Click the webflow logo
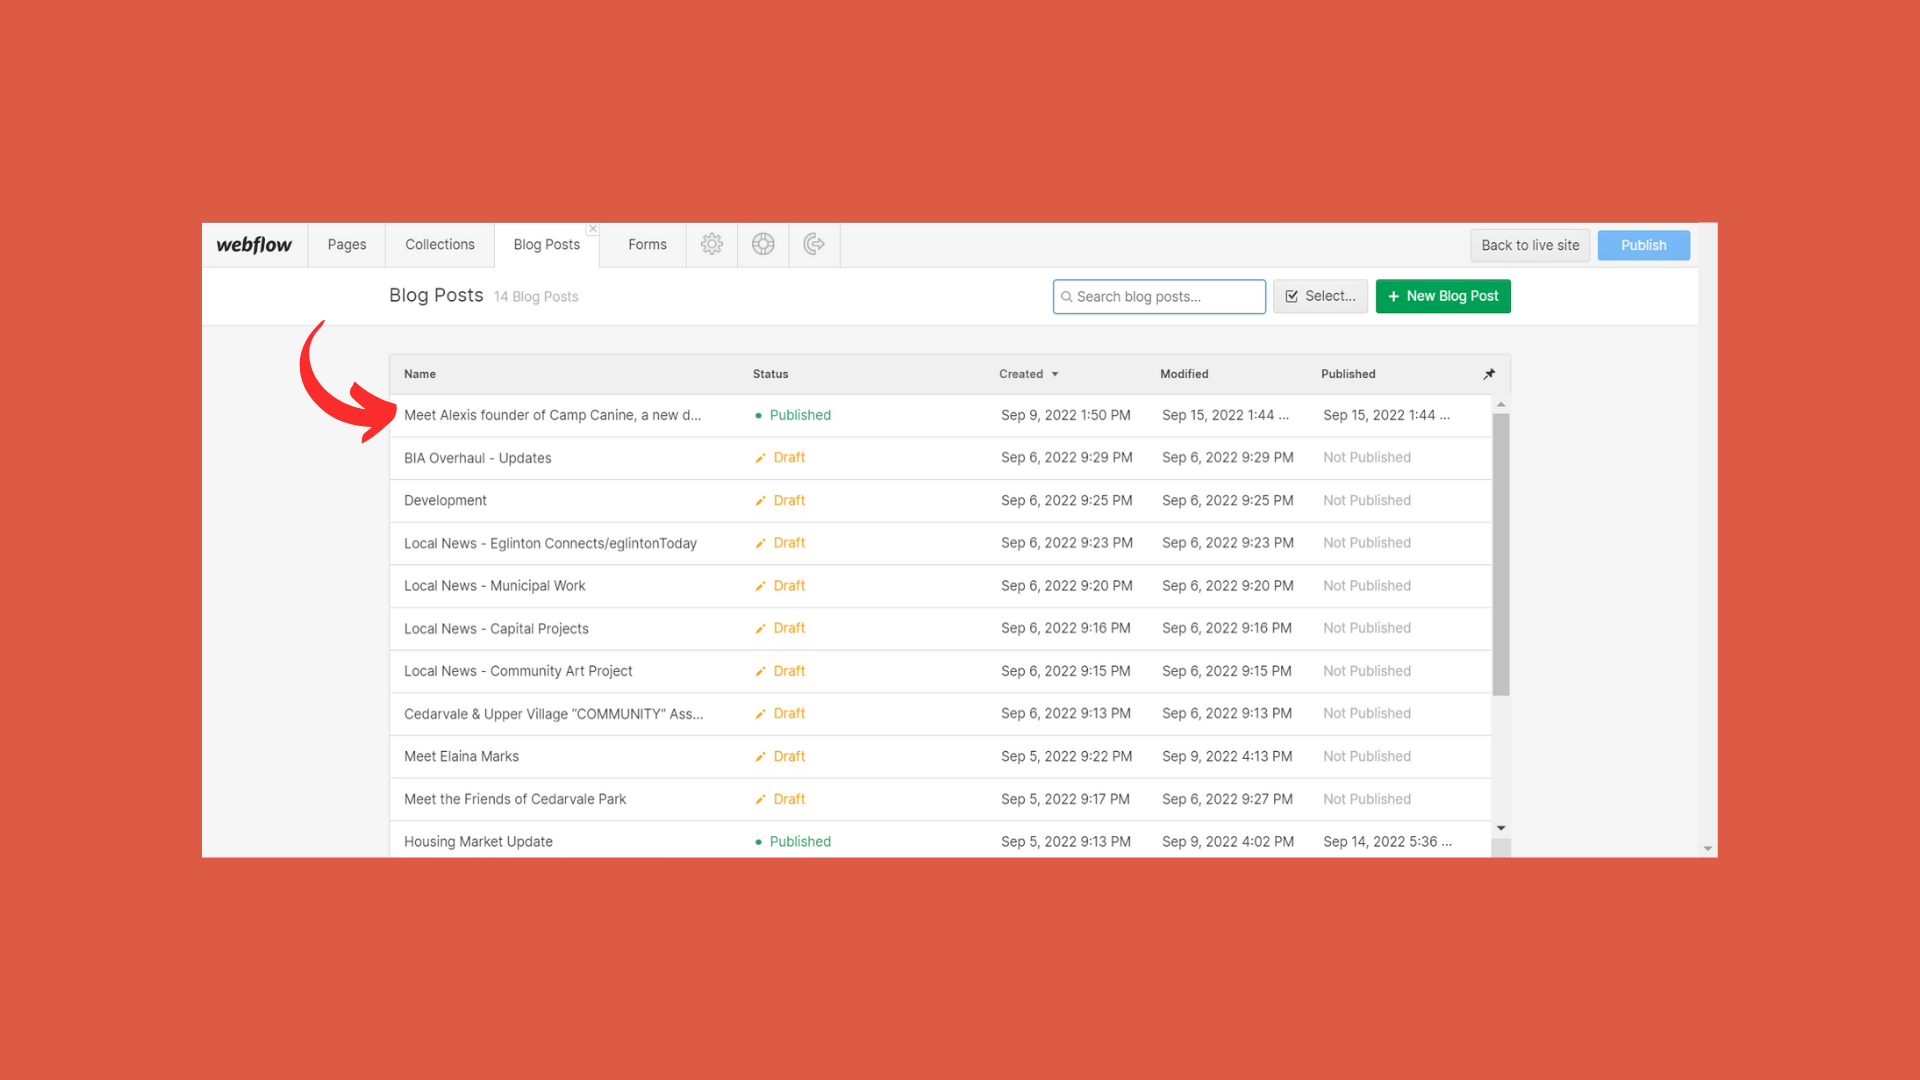Image resolution: width=1920 pixels, height=1080 pixels. (254, 245)
